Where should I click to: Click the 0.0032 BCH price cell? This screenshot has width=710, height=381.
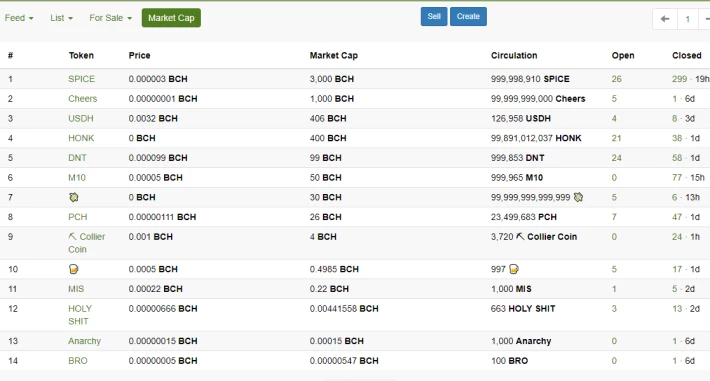(x=153, y=119)
